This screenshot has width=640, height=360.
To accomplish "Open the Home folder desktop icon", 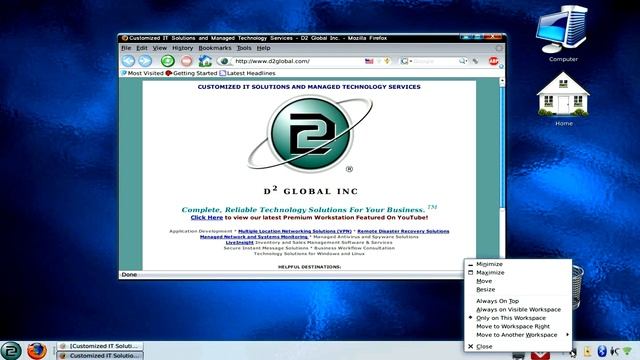I will pos(563,99).
